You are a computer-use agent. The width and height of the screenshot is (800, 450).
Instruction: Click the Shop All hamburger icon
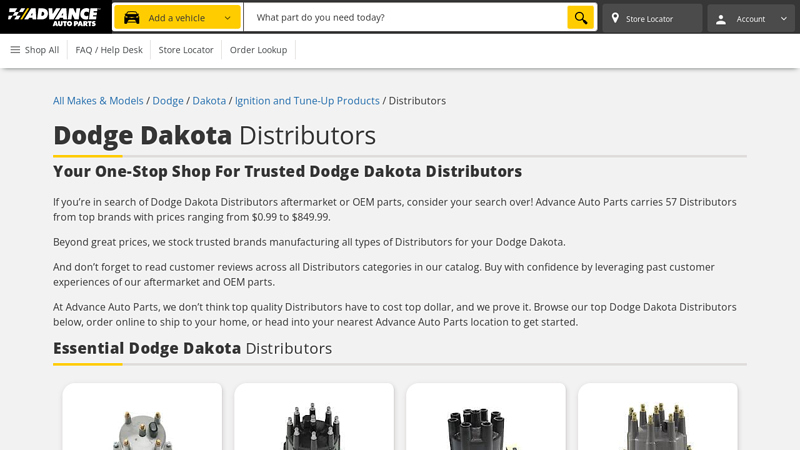click(15, 49)
